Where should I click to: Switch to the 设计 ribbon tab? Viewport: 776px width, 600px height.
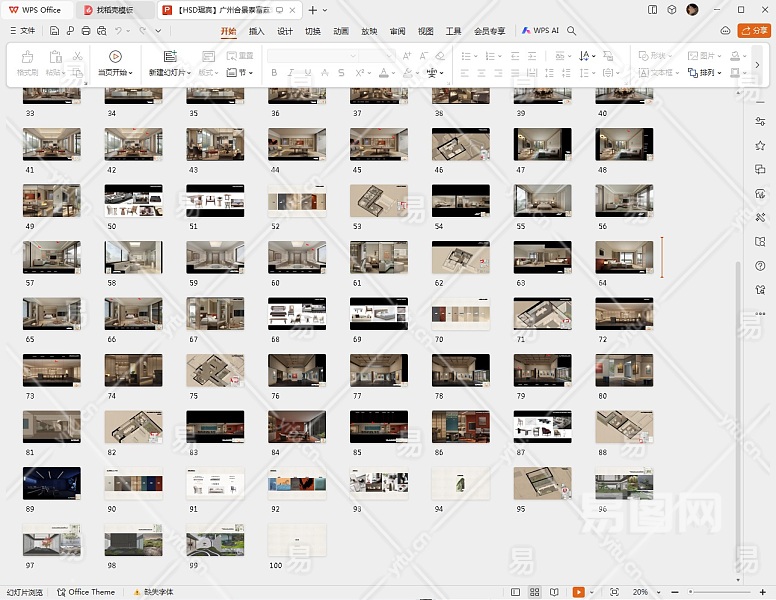tap(285, 31)
